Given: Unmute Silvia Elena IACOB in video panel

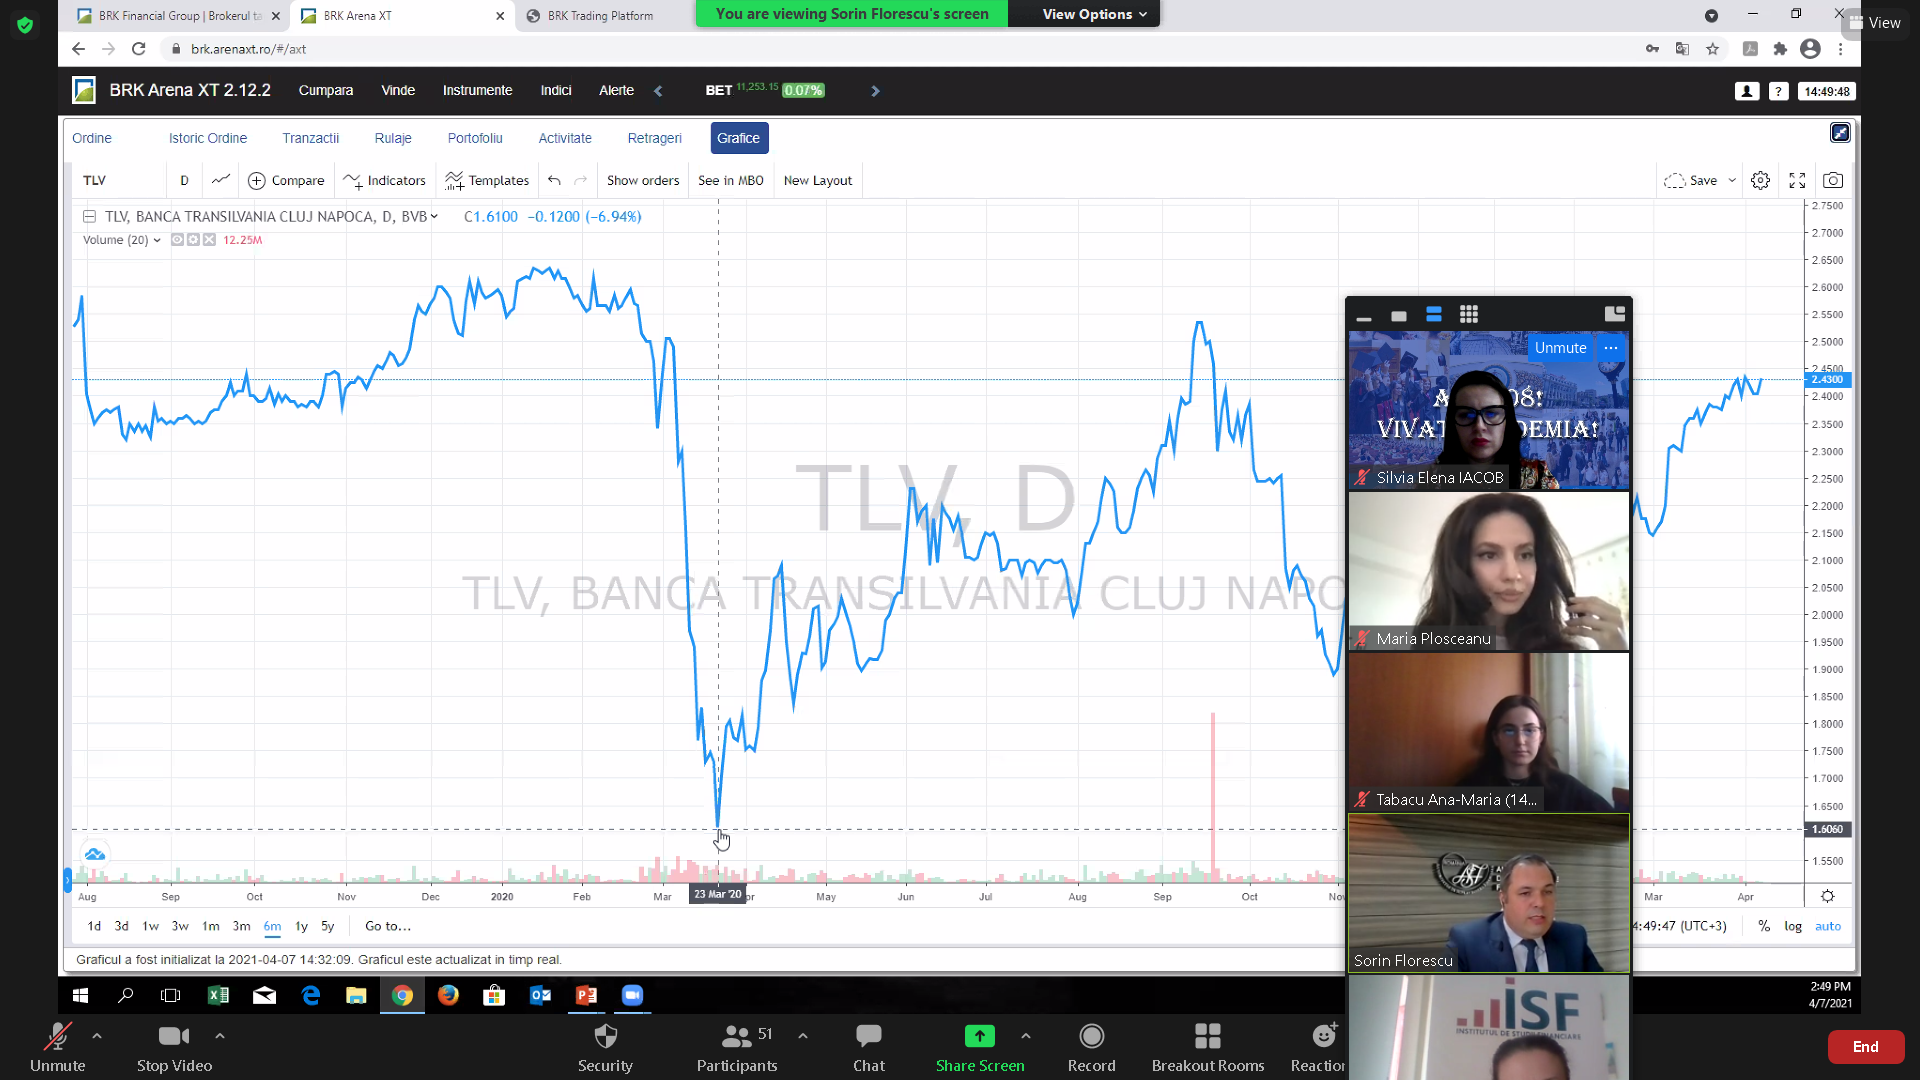Looking at the screenshot, I should [1560, 348].
